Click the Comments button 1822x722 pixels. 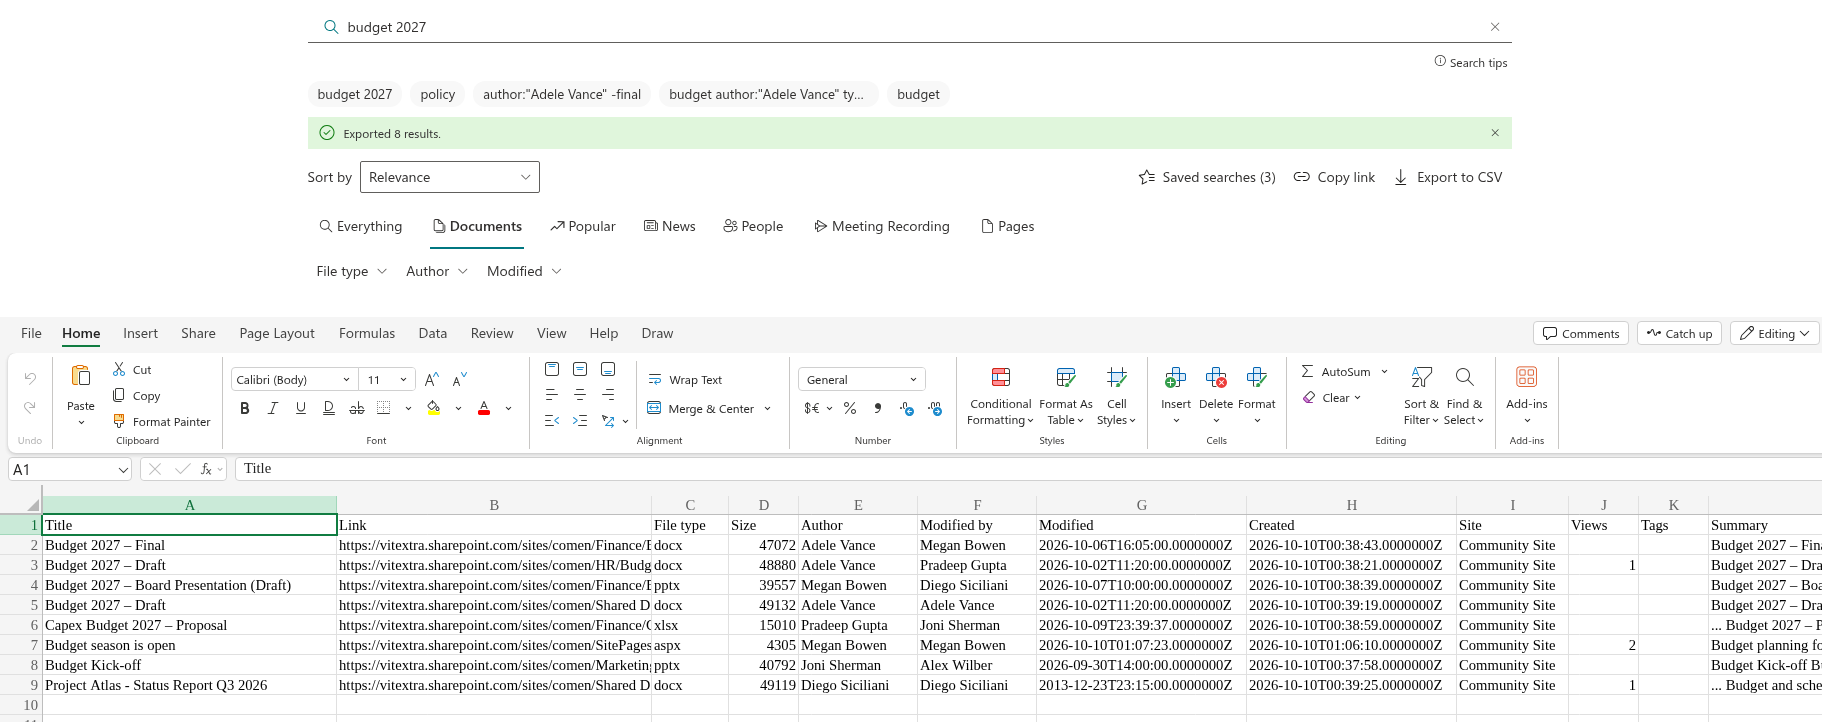pyautogui.click(x=1581, y=334)
